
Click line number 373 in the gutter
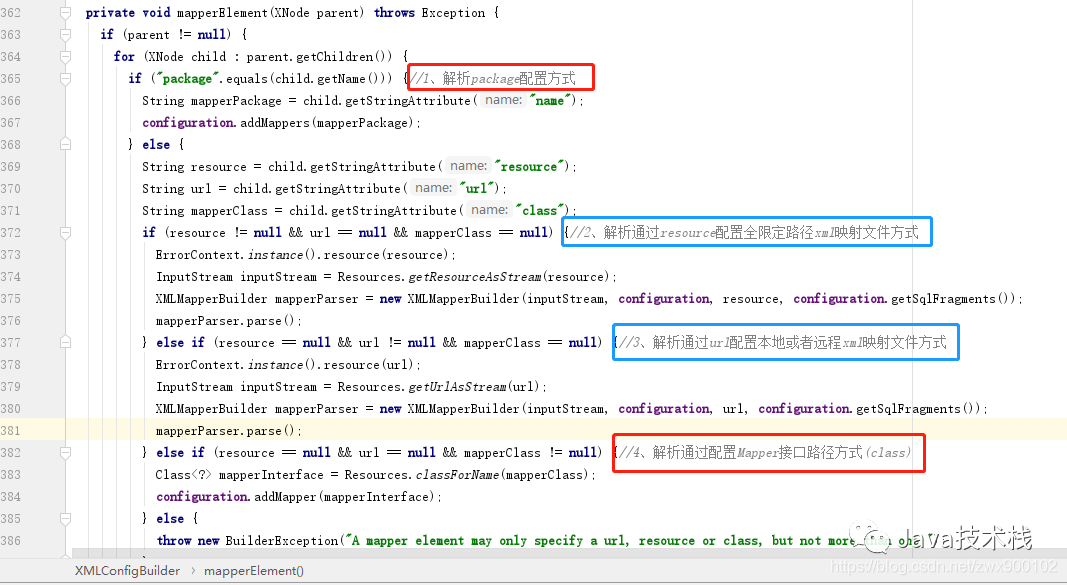[11, 254]
